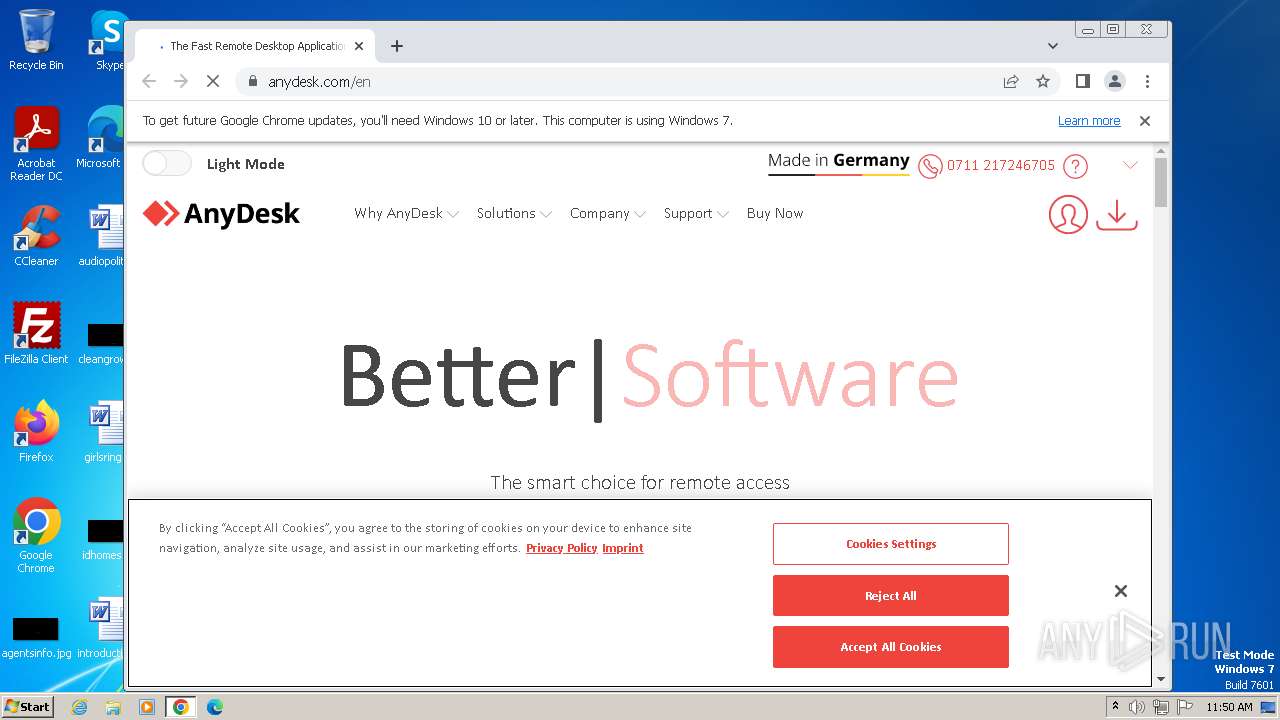Dismiss the Chrome update notification bar
The width and height of the screenshot is (1280, 720).
[1145, 121]
